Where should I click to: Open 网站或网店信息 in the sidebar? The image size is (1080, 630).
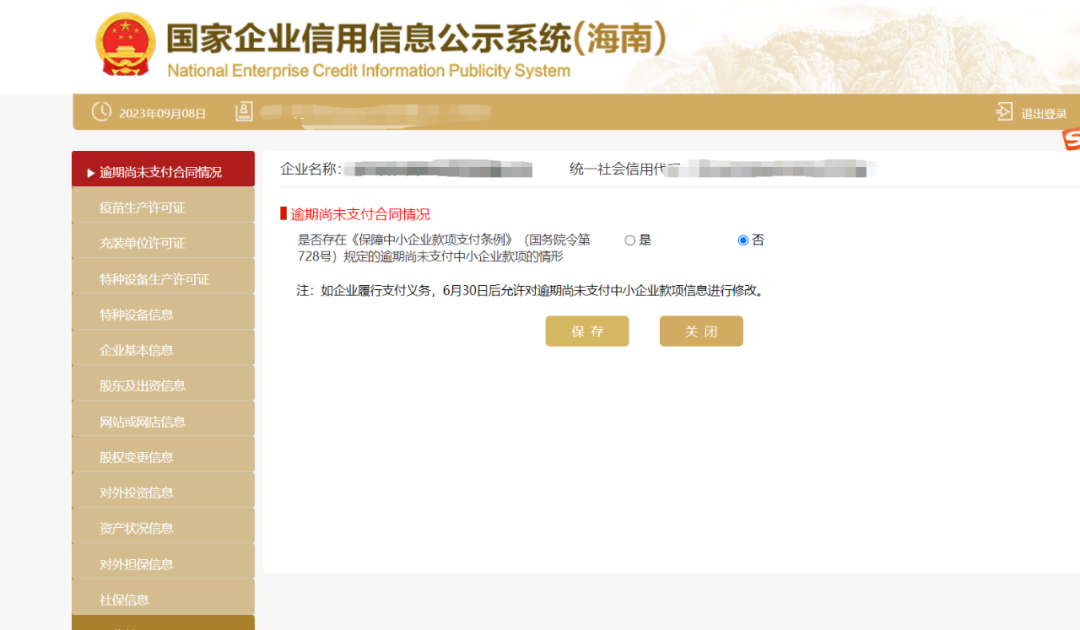[x=142, y=422]
